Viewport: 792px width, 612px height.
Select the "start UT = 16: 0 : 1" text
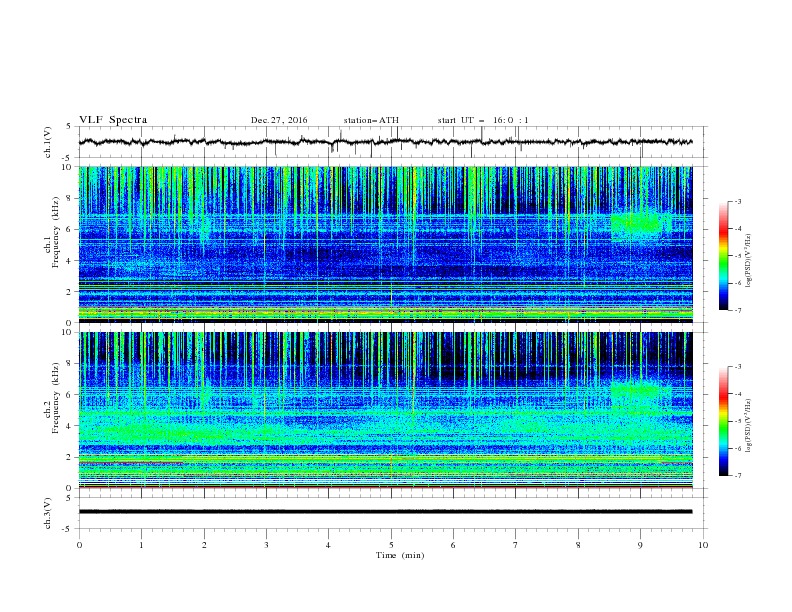click(x=483, y=120)
